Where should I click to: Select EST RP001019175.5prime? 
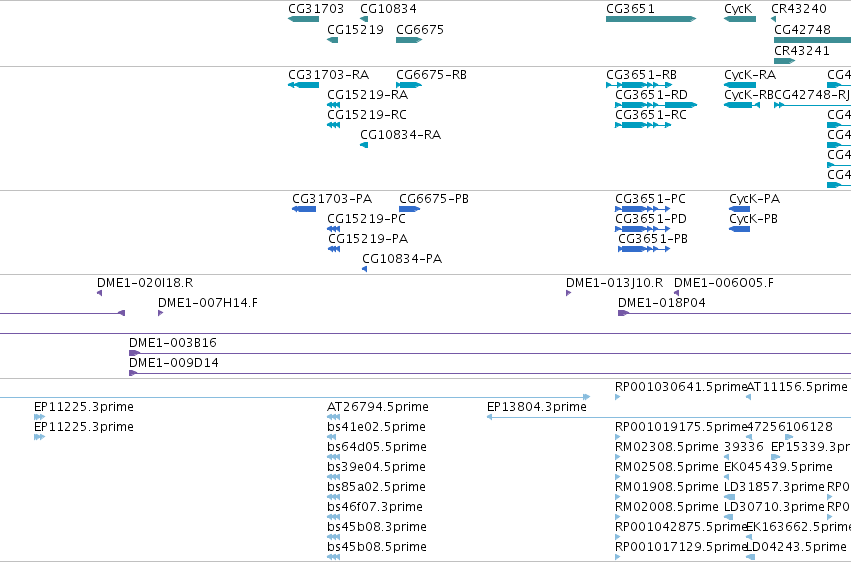pyautogui.click(x=681, y=427)
